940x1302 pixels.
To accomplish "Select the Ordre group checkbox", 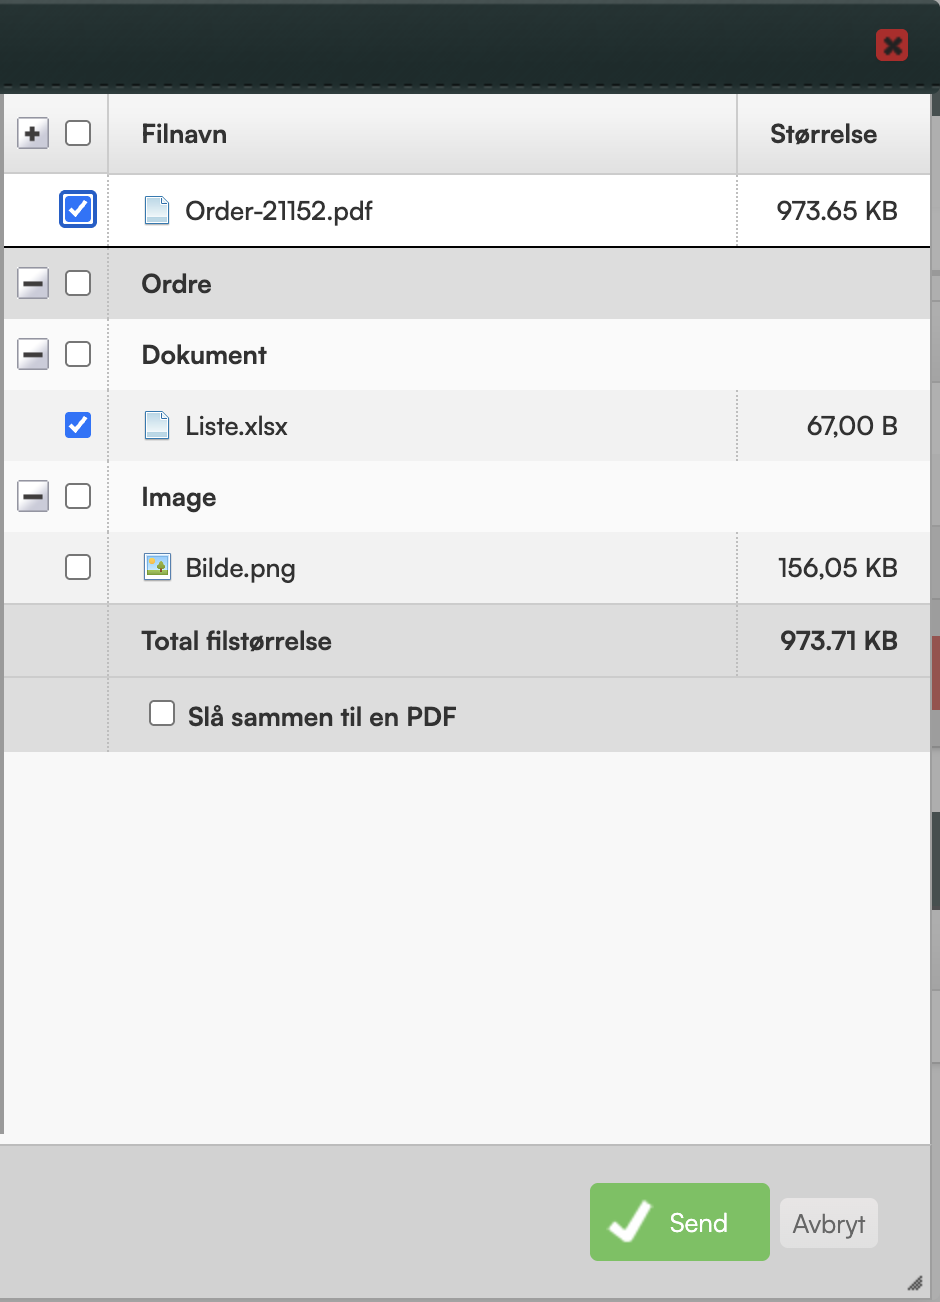I will click(78, 284).
